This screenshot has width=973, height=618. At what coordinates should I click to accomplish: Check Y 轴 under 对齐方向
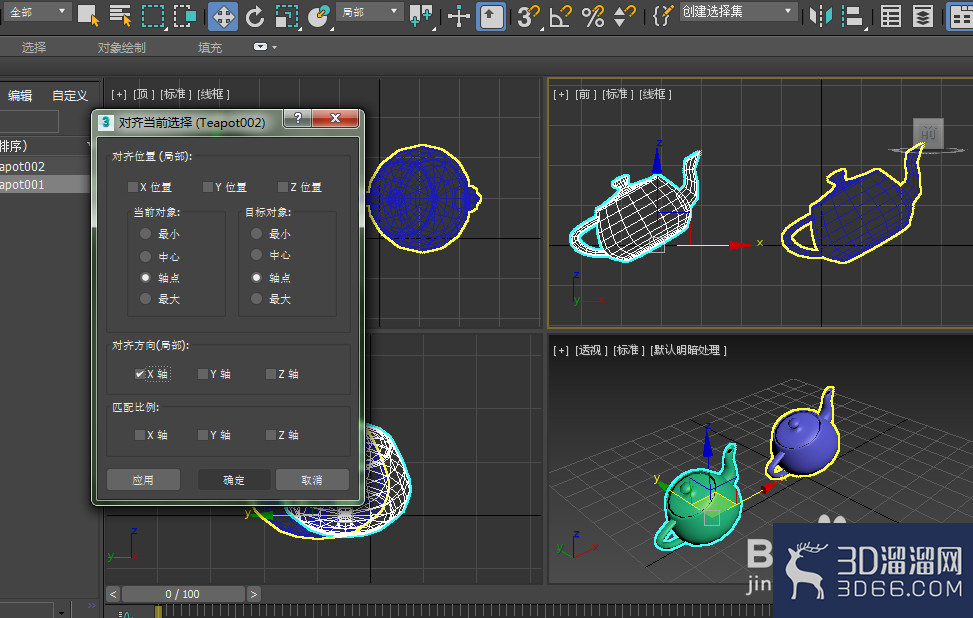[202, 374]
